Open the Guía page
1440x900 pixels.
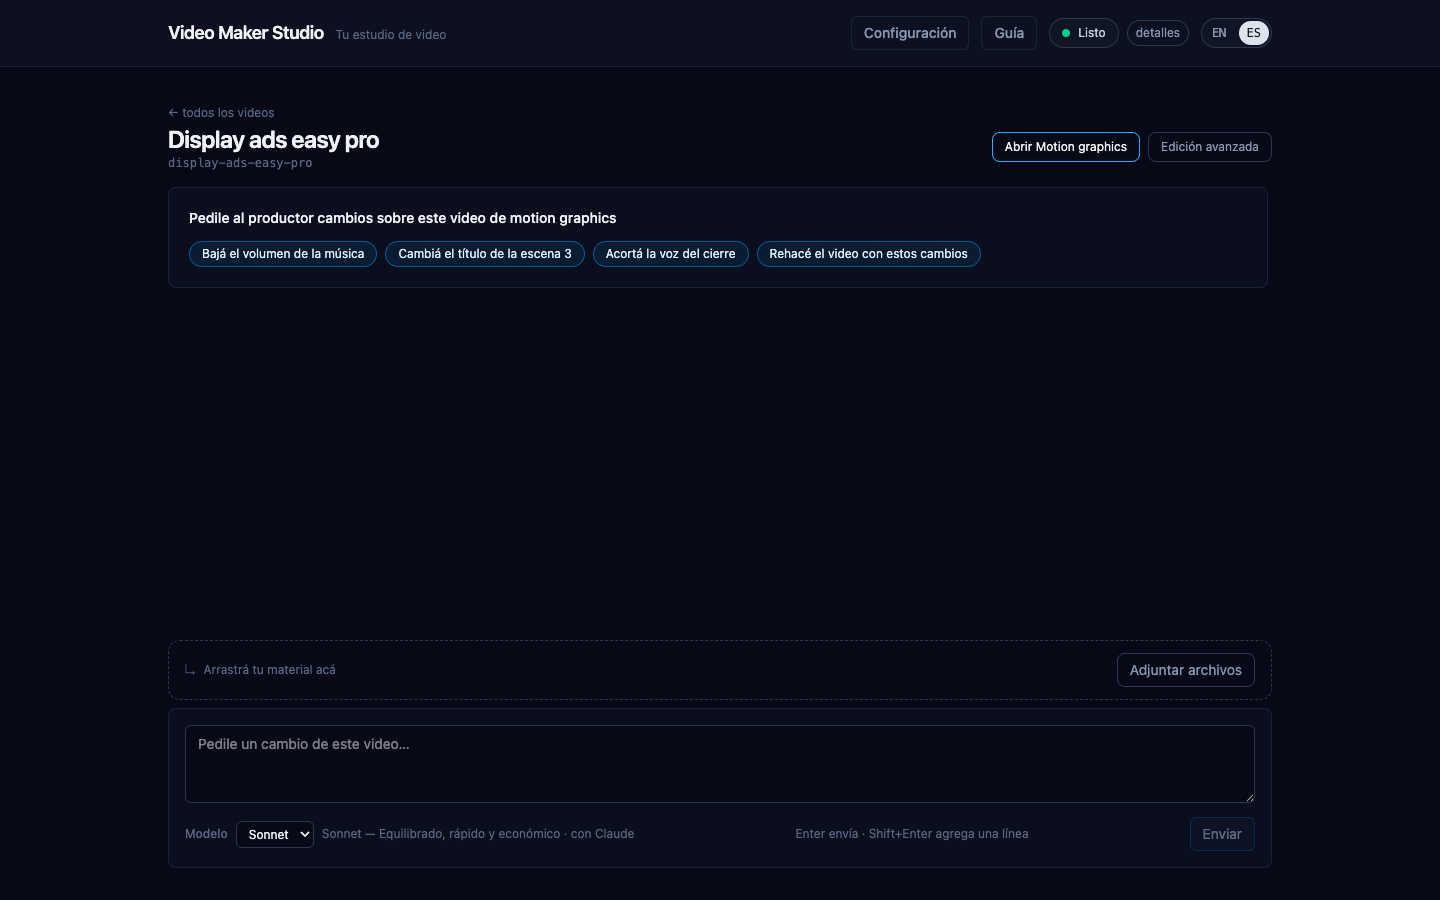coord(1009,33)
